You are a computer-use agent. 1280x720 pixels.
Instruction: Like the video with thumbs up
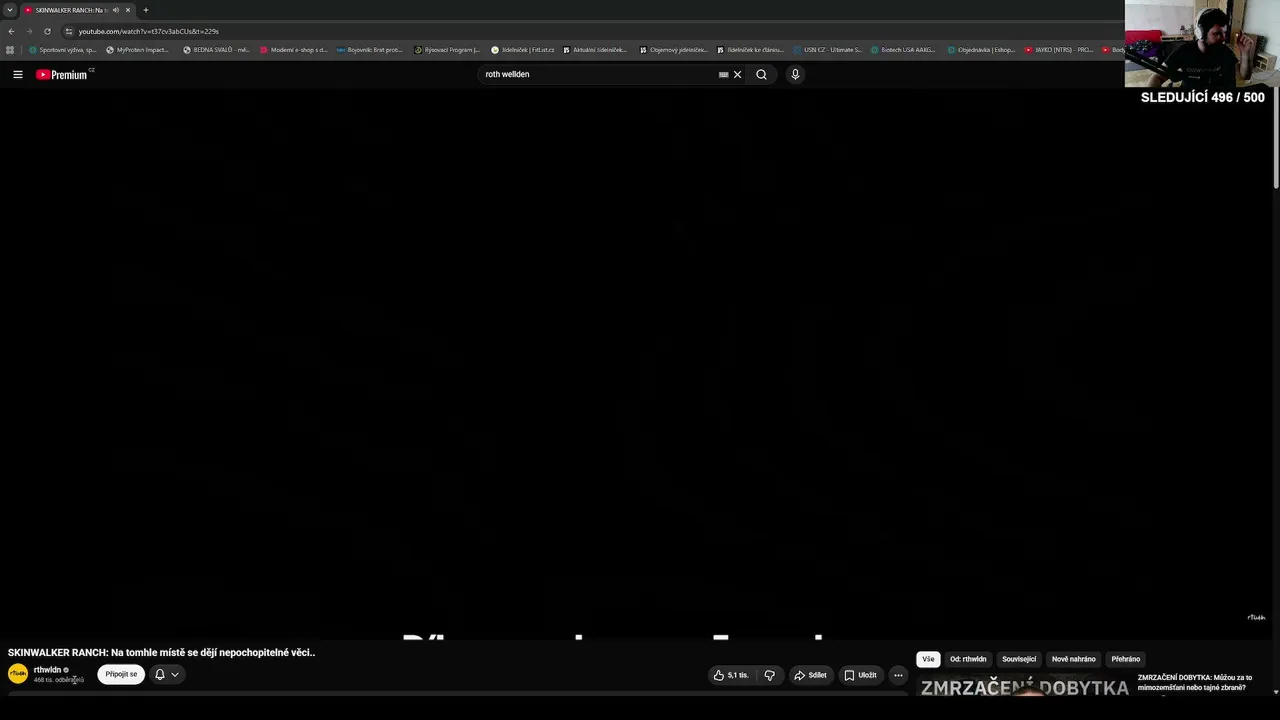731,675
